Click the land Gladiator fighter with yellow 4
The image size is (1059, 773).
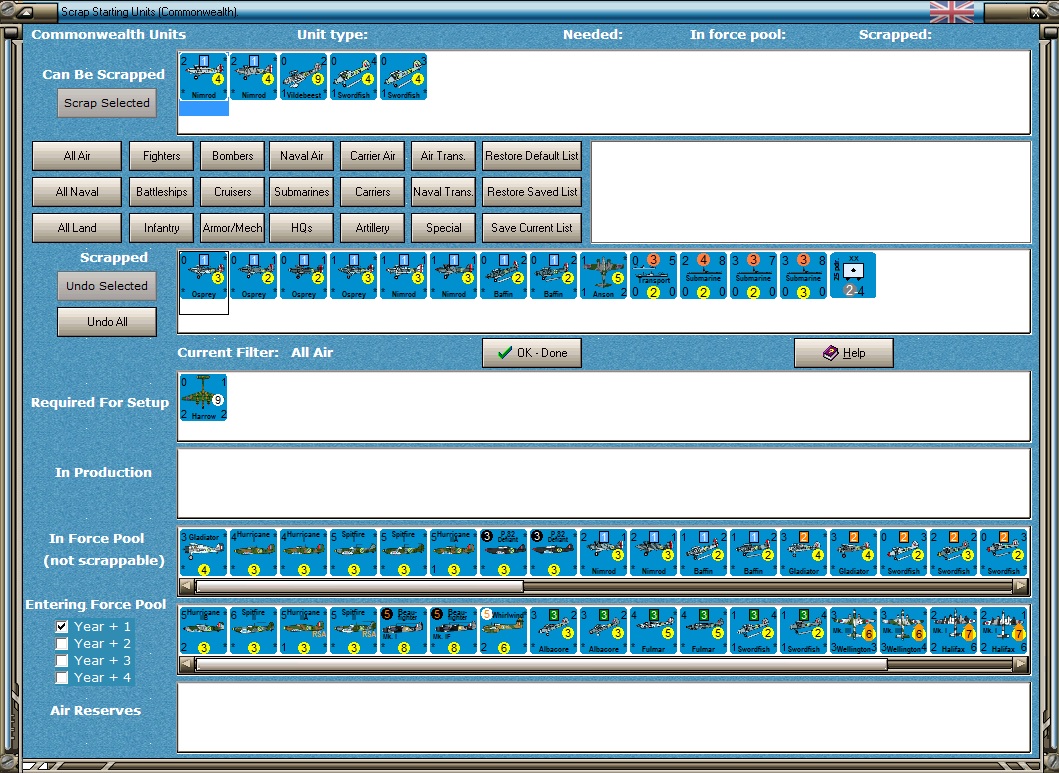pos(203,552)
